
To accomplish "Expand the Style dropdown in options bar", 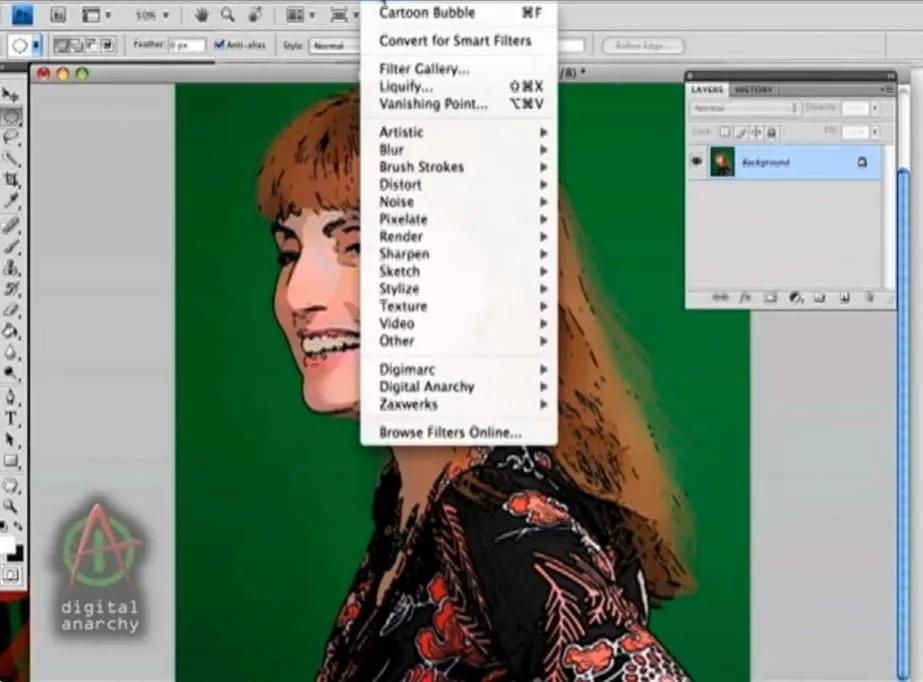I will coord(332,46).
